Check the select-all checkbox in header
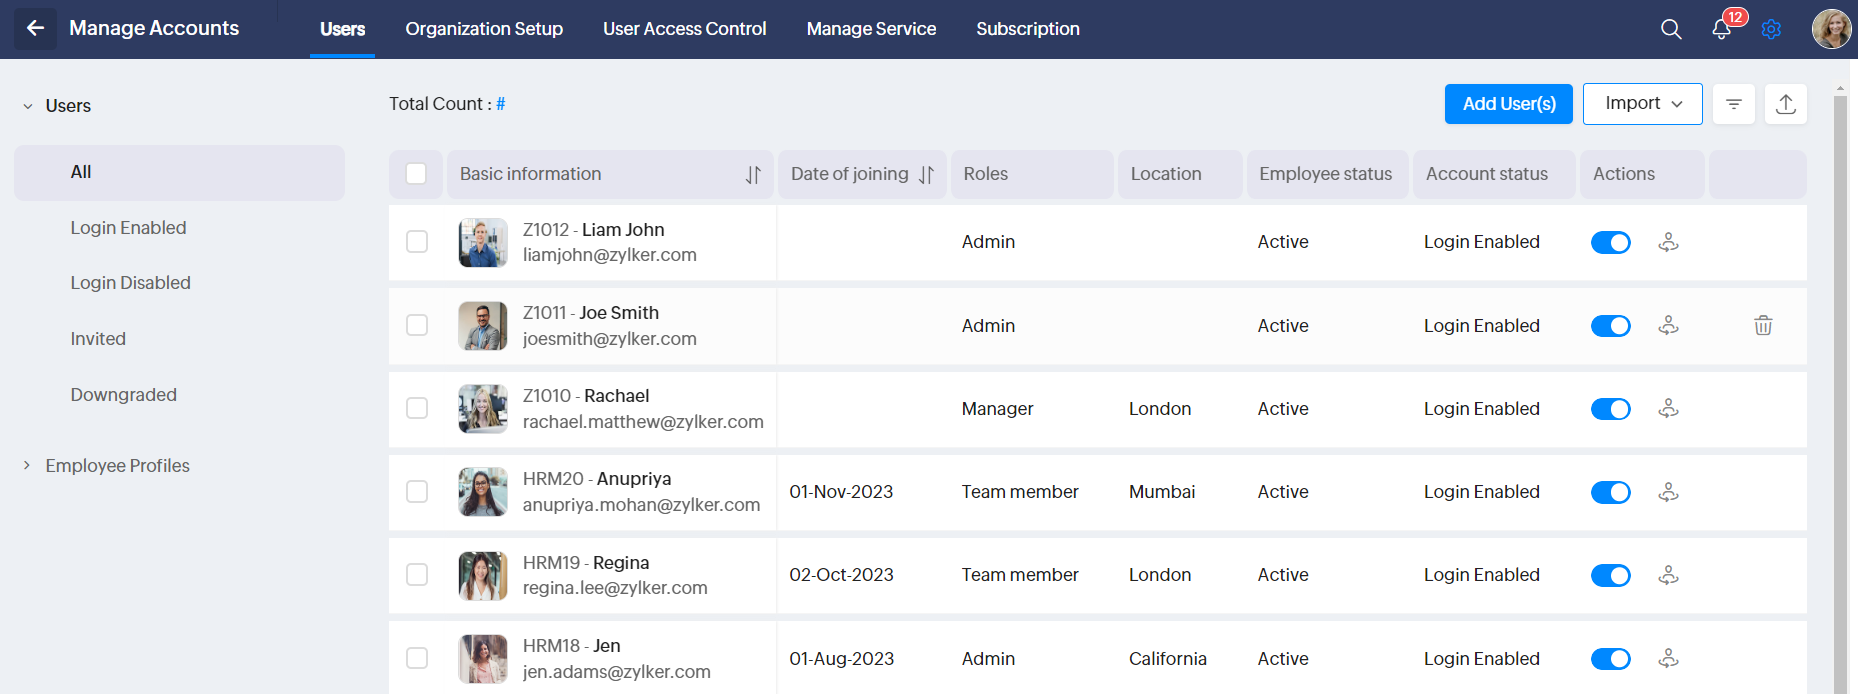The width and height of the screenshot is (1858, 694). (417, 174)
